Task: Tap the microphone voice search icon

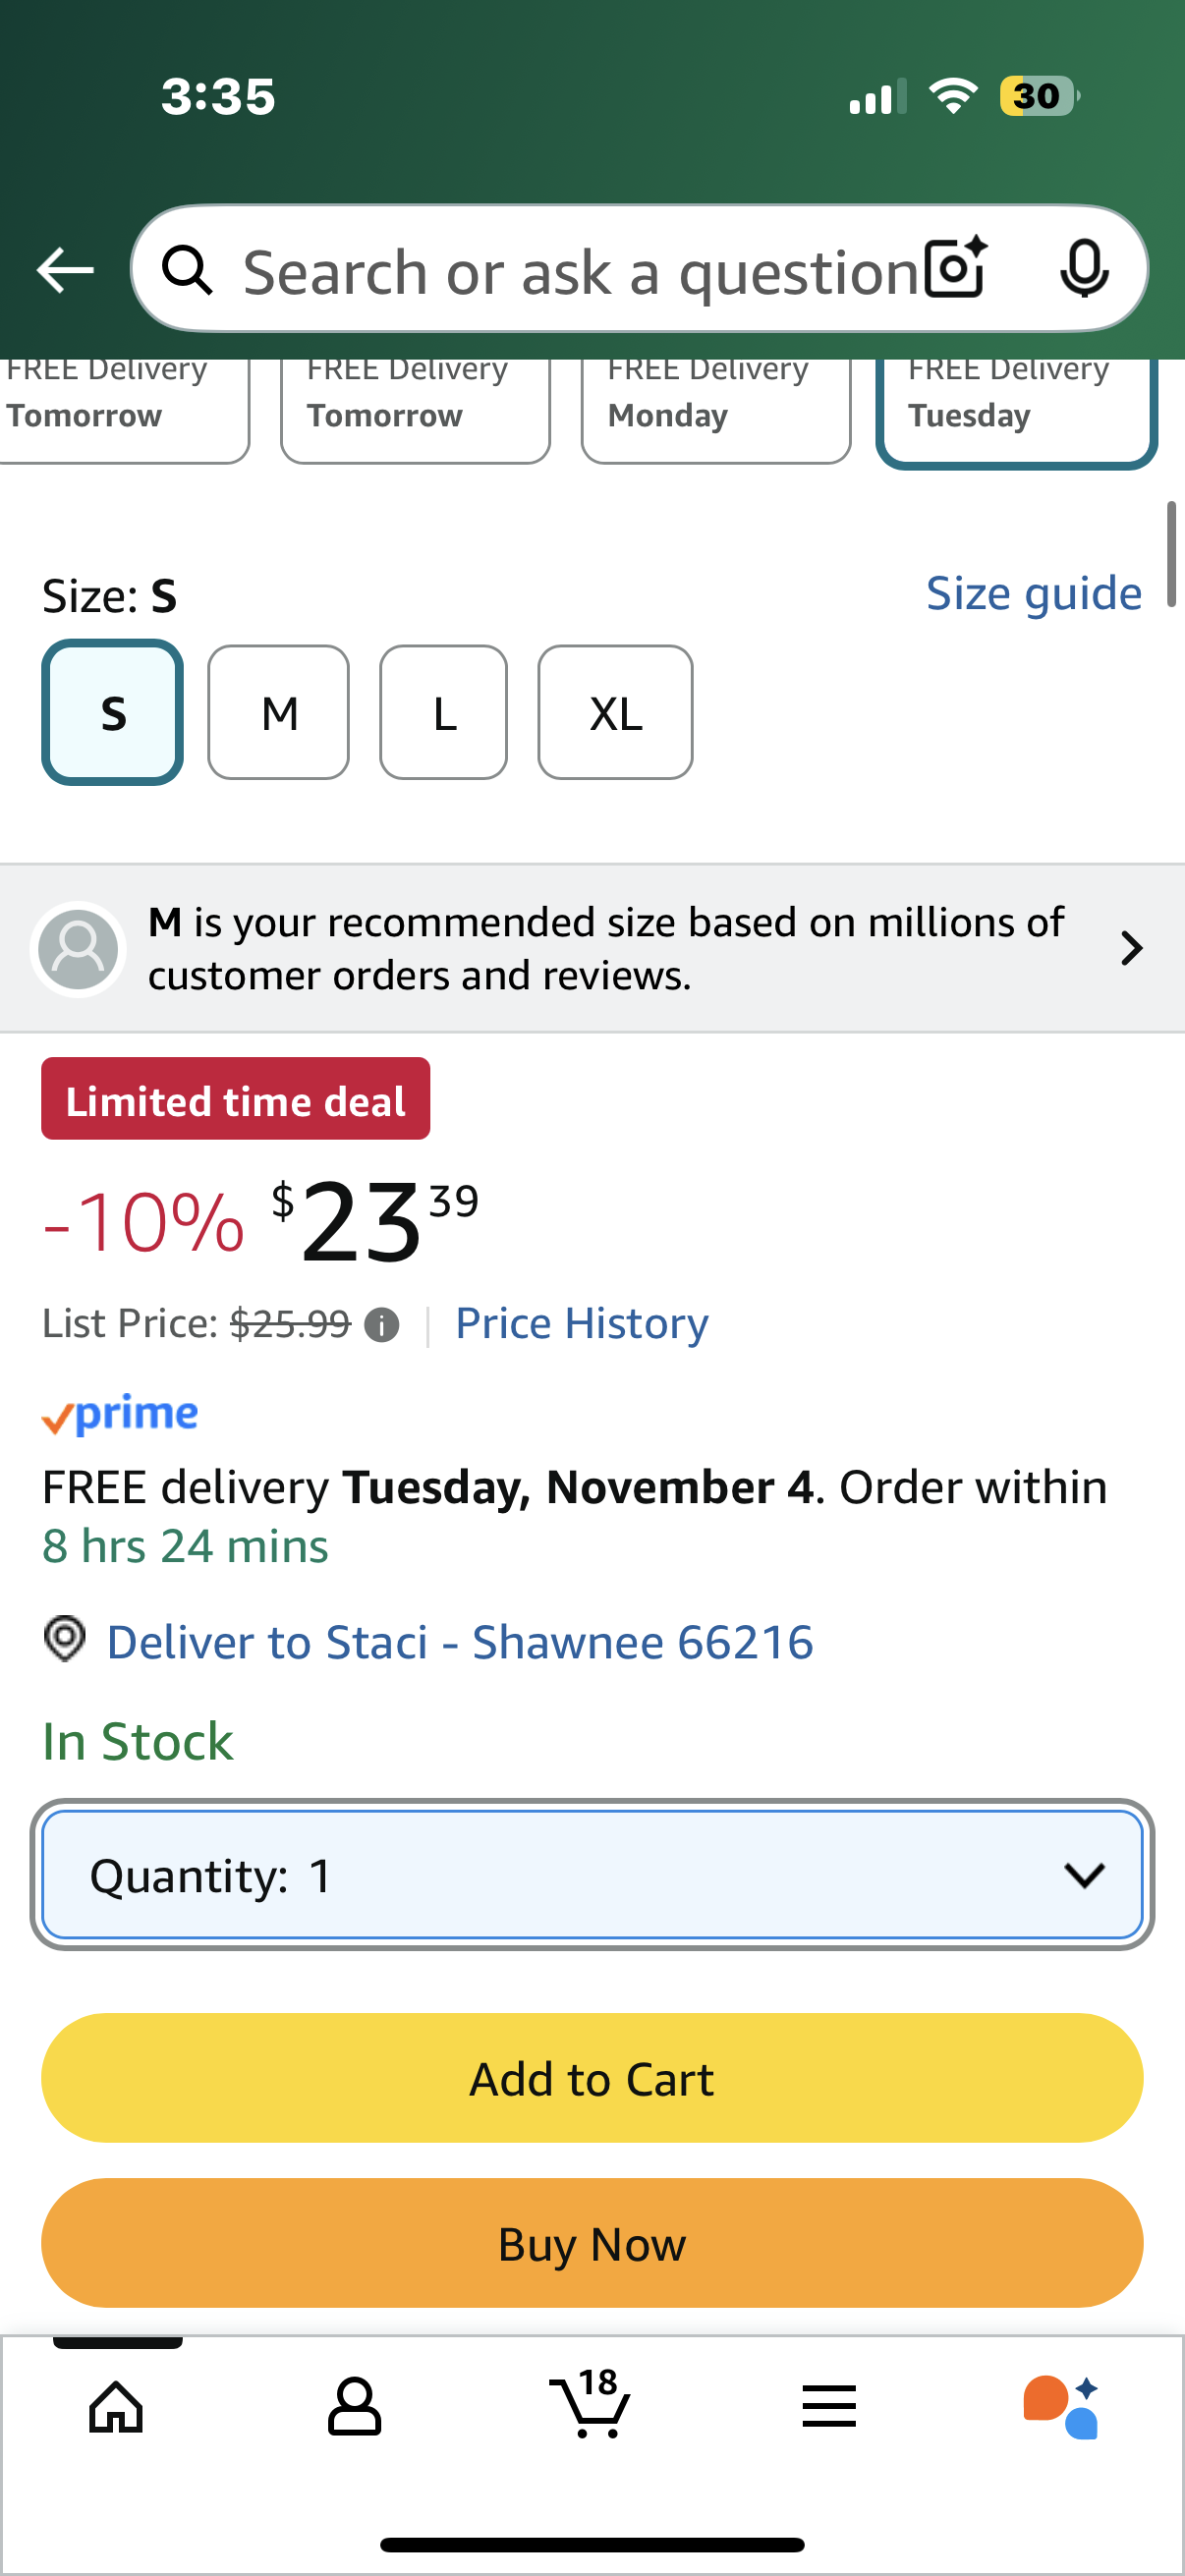Action: [x=1084, y=268]
